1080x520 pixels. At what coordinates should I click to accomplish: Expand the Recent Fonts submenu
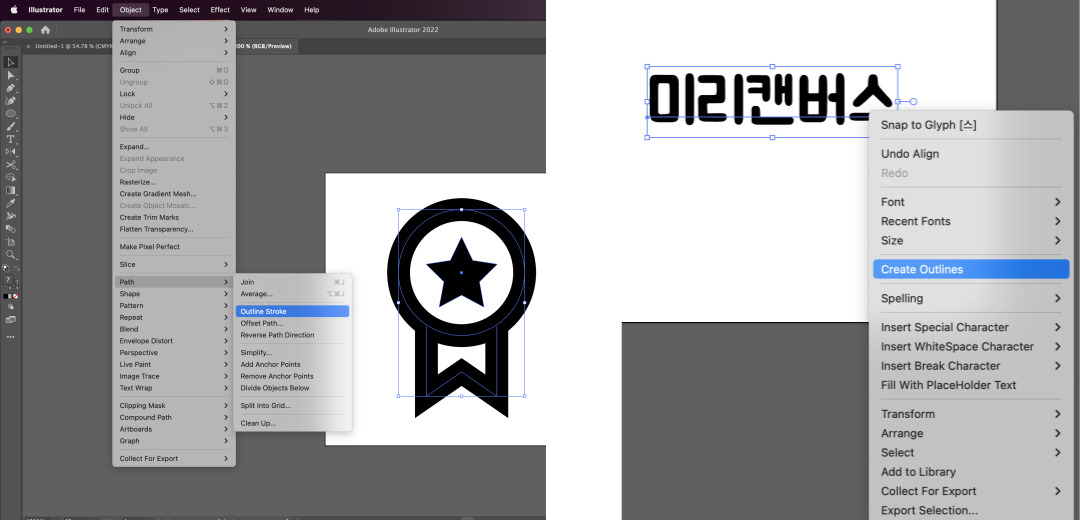pos(970,221)
